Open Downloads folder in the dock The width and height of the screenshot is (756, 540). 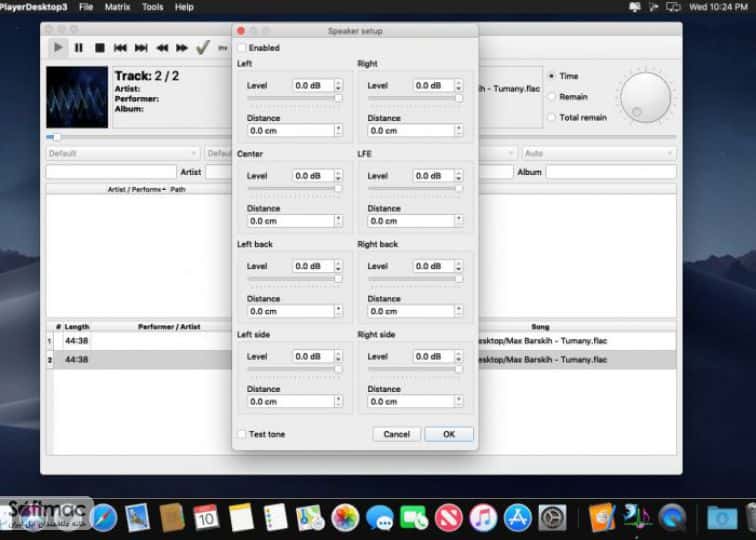[x=722, y=518]
